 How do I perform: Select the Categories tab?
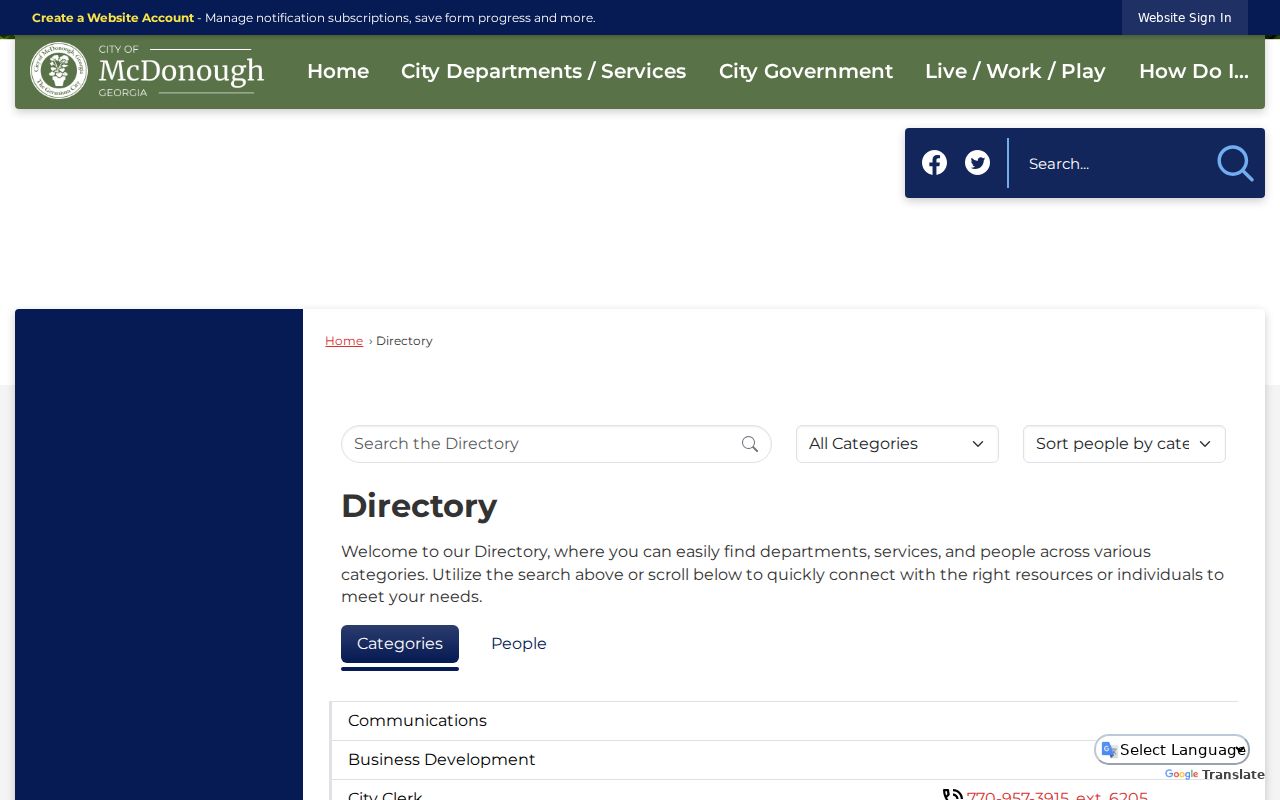(x=400, y=644)
